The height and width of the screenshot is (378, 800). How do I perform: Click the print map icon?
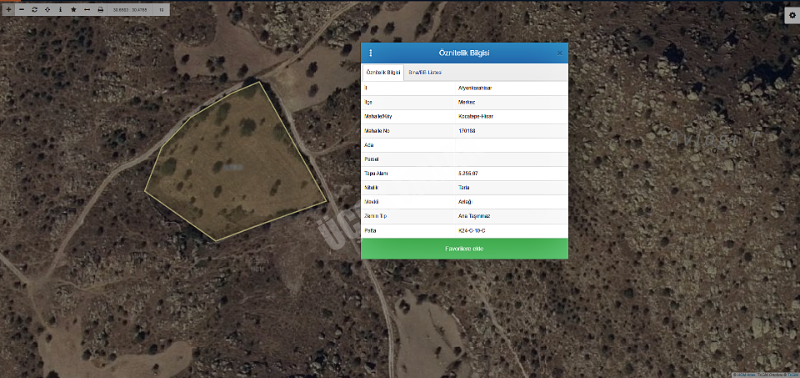101,10
